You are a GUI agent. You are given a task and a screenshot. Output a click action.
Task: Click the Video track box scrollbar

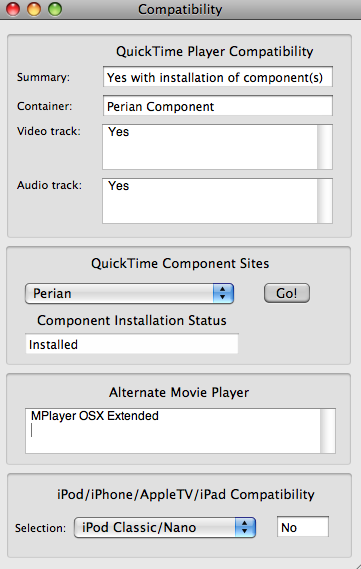click(x=325, y=147)
